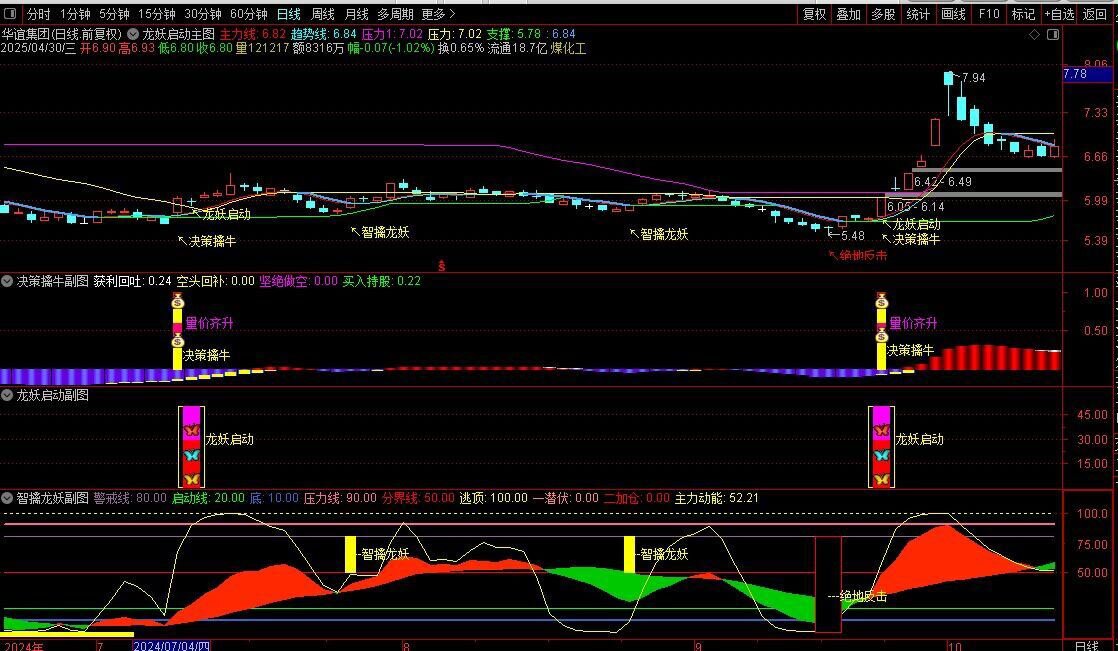The image size is (1118, 651).
Task: Expand the 智擒龙妖副图 indicator dropdown
Action: (7, 498)
